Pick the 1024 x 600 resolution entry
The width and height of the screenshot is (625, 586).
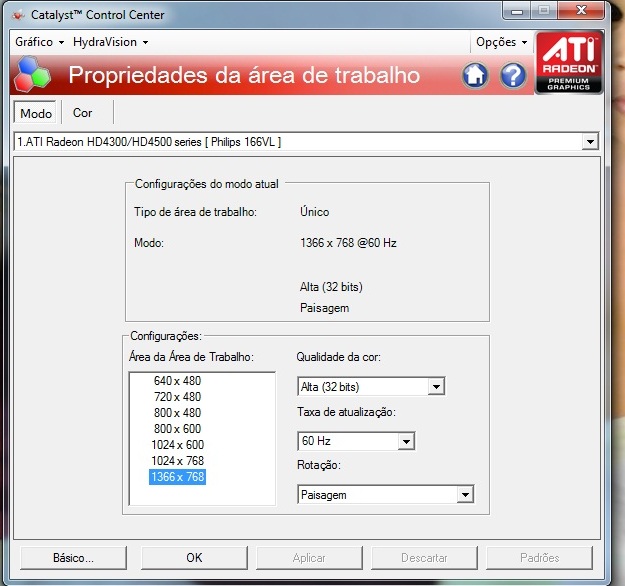click(177, 445)
